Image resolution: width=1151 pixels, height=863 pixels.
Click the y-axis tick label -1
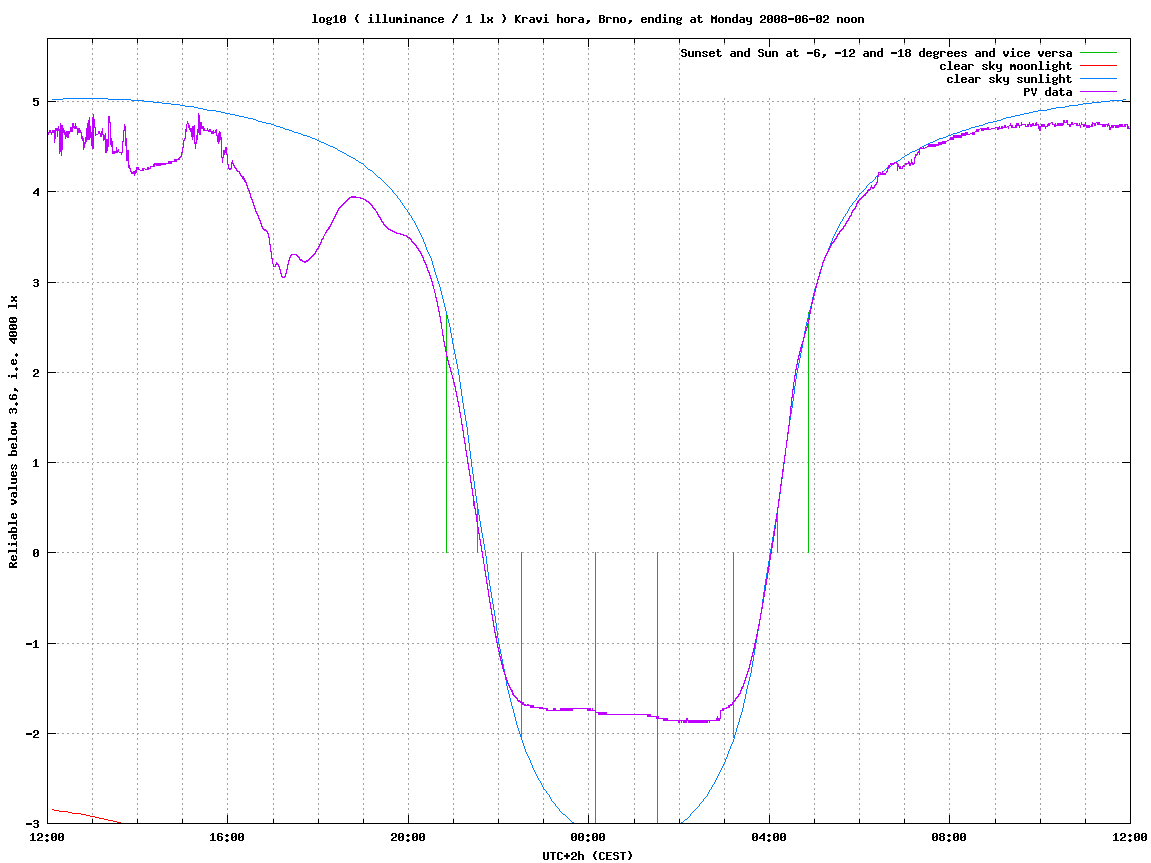32,643
